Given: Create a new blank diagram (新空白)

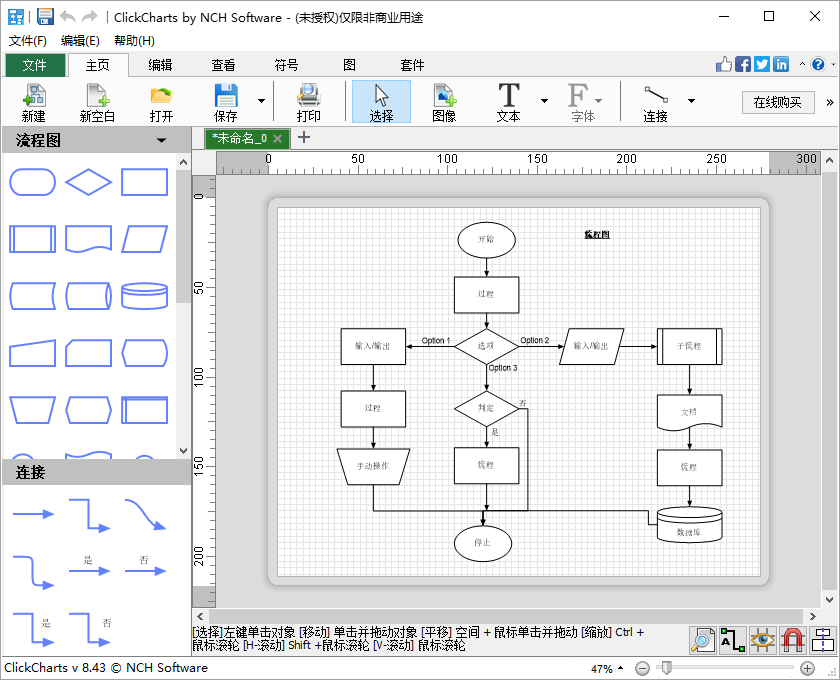Looking at the screenshot, I should pyautogui.click(x=98, y=102).
